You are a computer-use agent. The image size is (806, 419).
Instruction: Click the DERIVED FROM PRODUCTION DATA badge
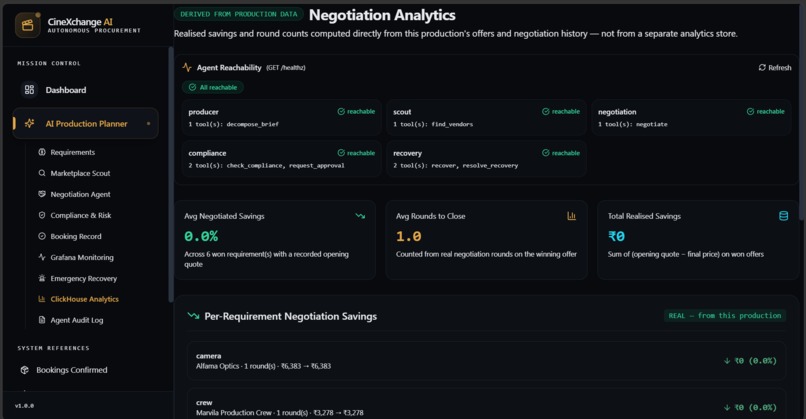click(x=239, y=14)
